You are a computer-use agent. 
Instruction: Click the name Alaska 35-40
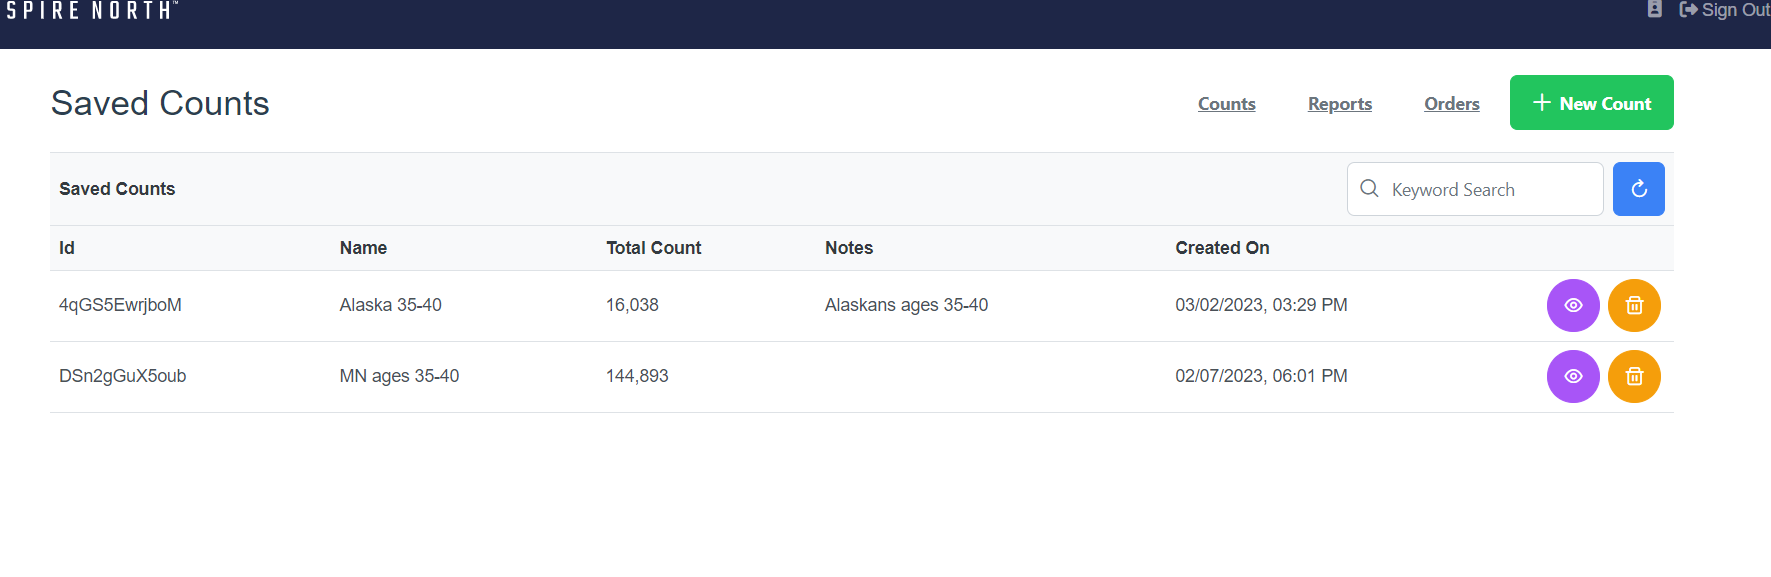point(390,305)
